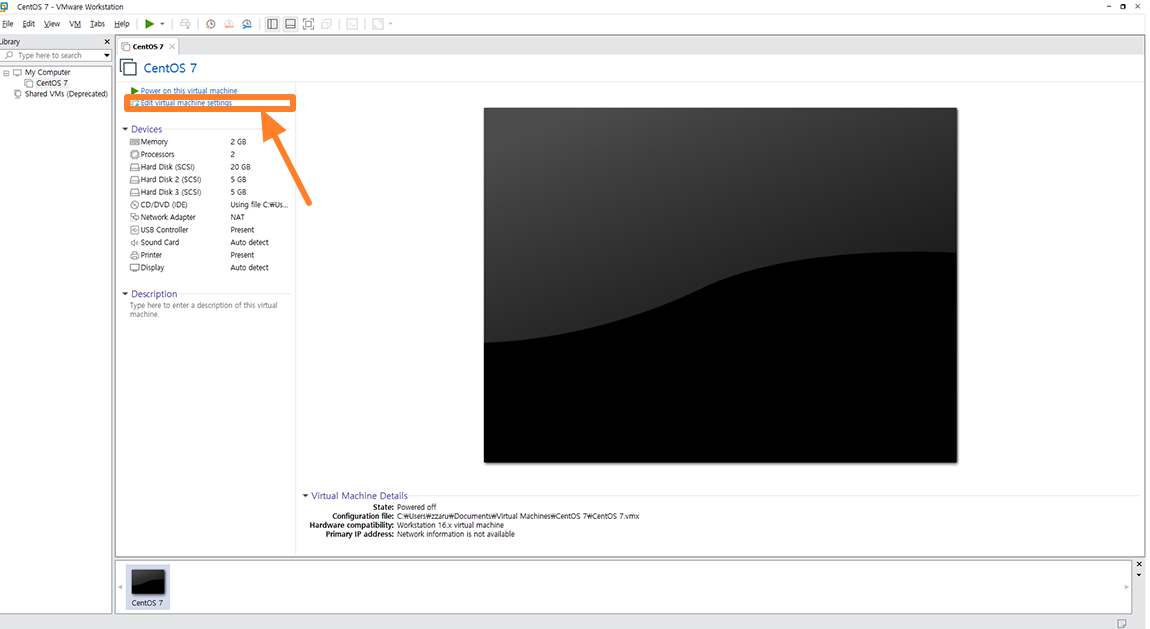Collapse the Virtual Machine Details section
Screen dimensions: 1150x629
tap(305, 496)
